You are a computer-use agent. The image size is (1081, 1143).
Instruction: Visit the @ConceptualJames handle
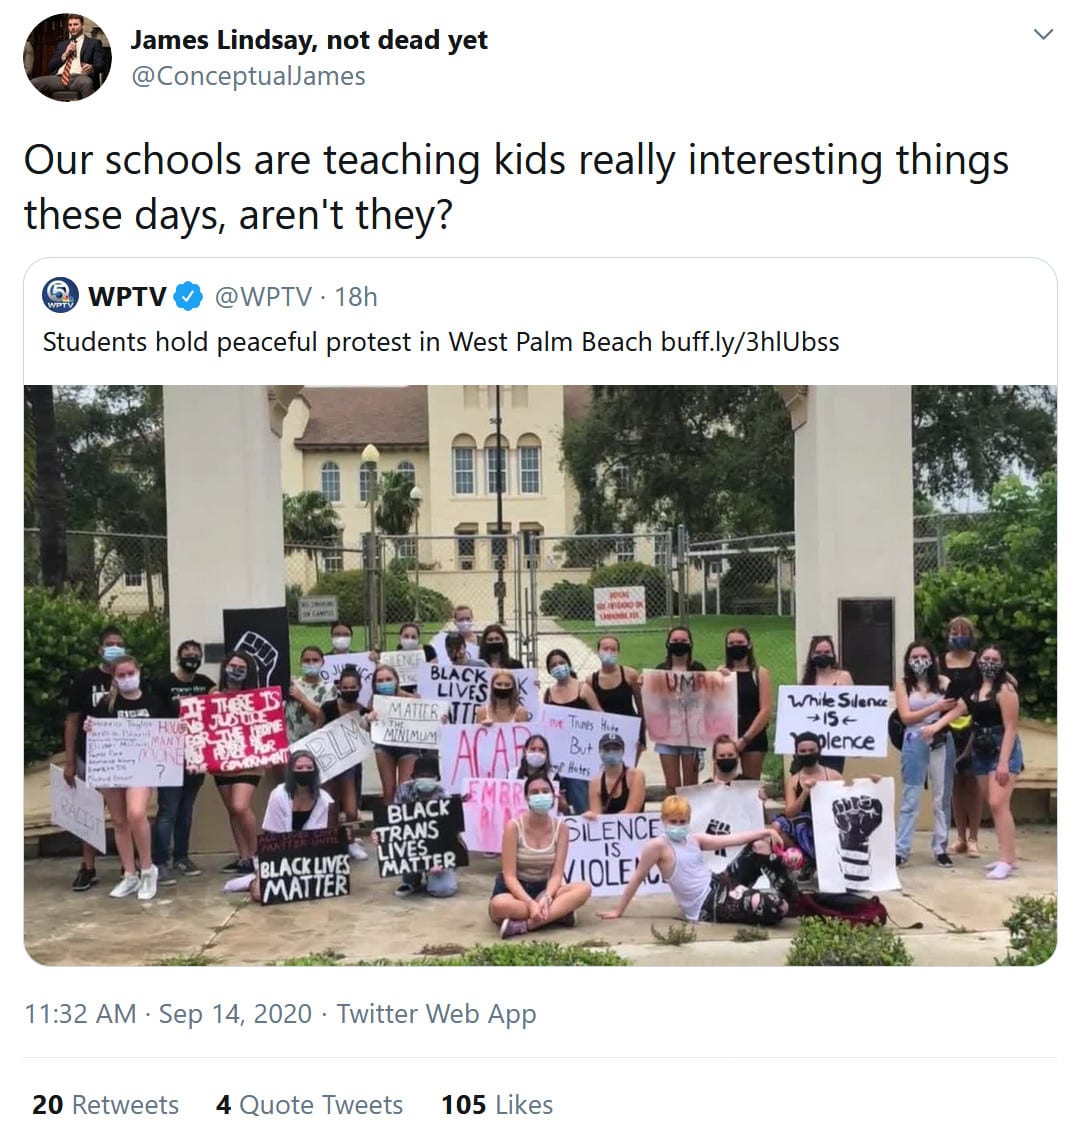(248, 76)
